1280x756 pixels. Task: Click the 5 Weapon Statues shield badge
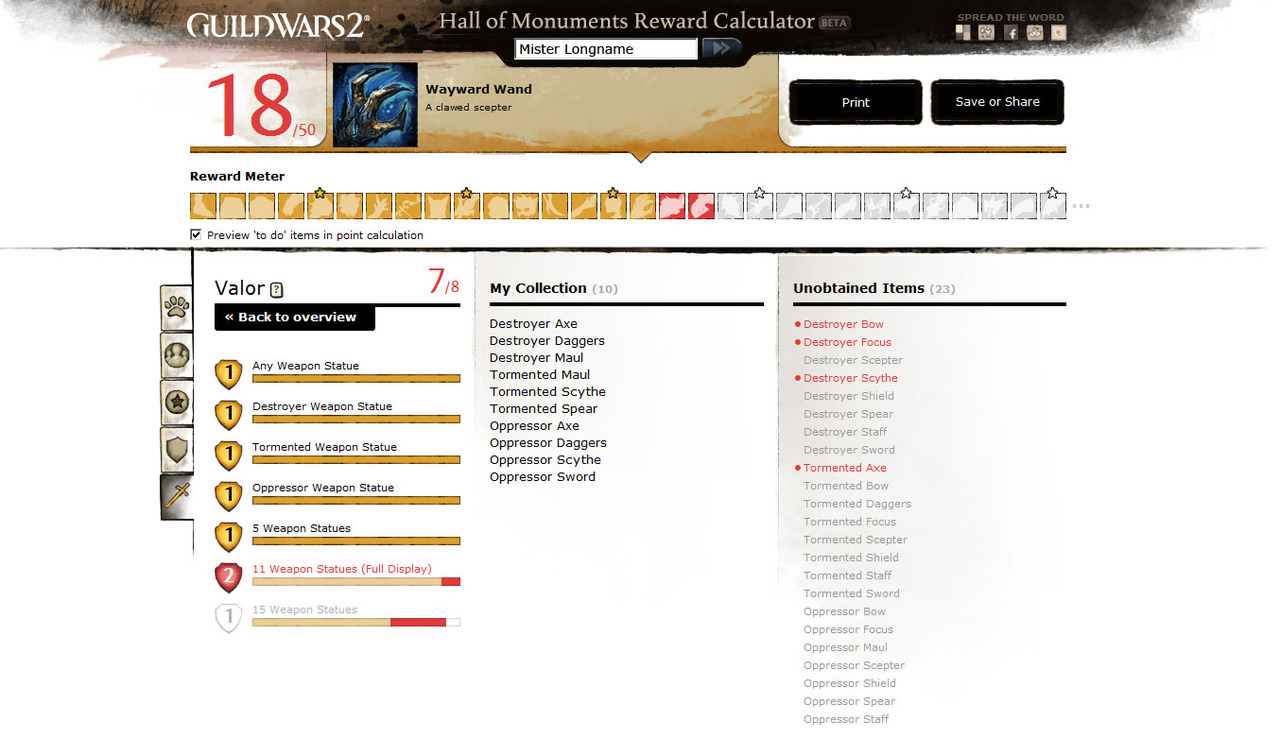coord(229,537)
